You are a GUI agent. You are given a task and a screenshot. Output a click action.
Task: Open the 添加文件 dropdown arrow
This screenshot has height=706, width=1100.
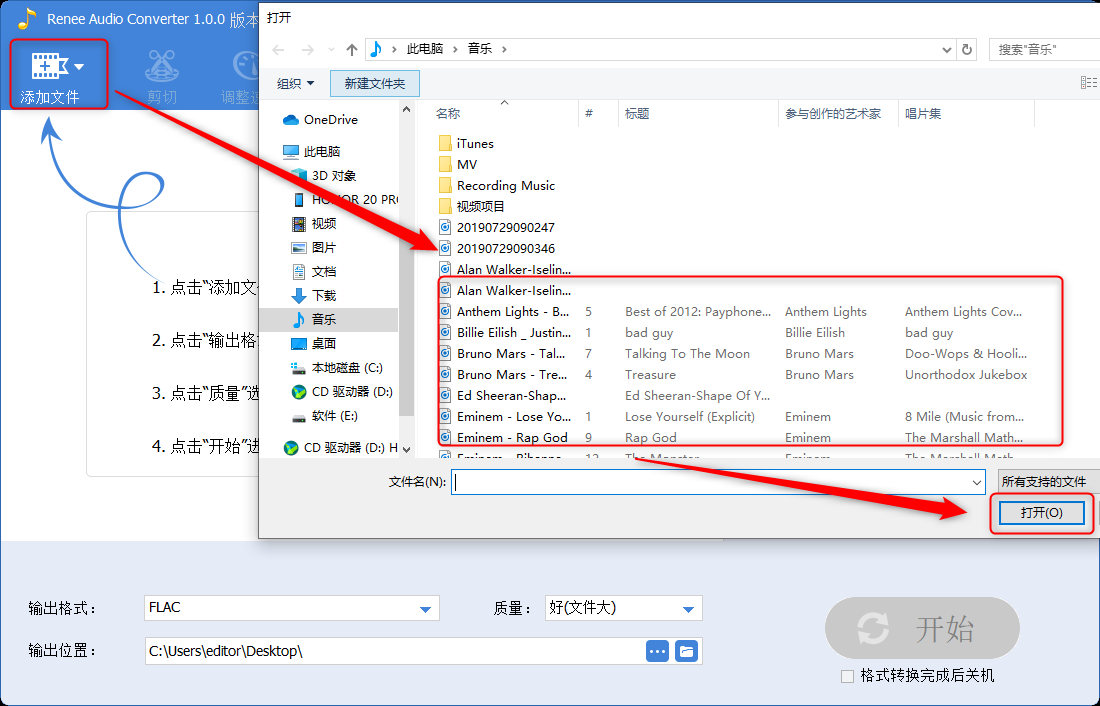tap(79, 67)
